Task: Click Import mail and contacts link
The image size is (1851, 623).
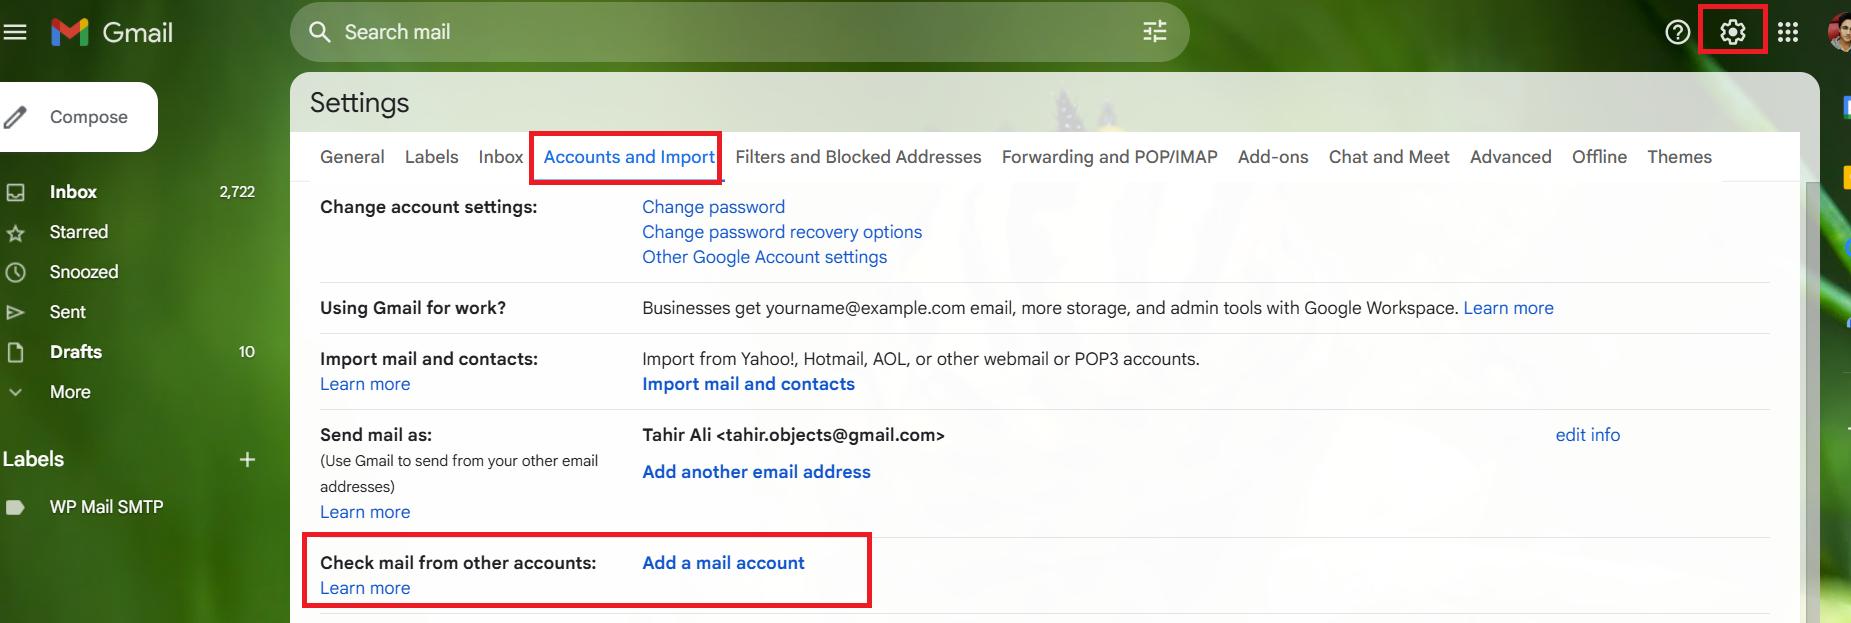Action: coord(748,384)
